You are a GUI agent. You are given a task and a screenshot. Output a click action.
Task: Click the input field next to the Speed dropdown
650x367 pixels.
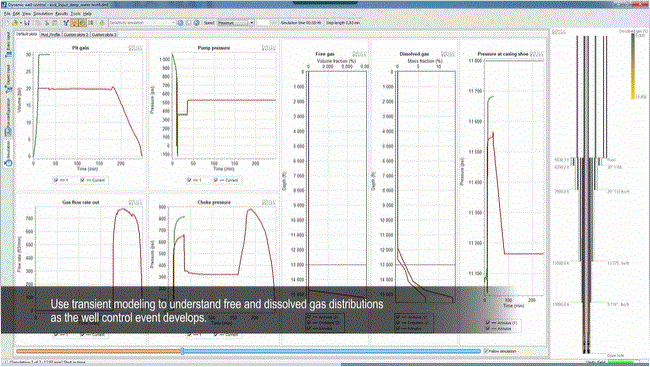[264, 23]
